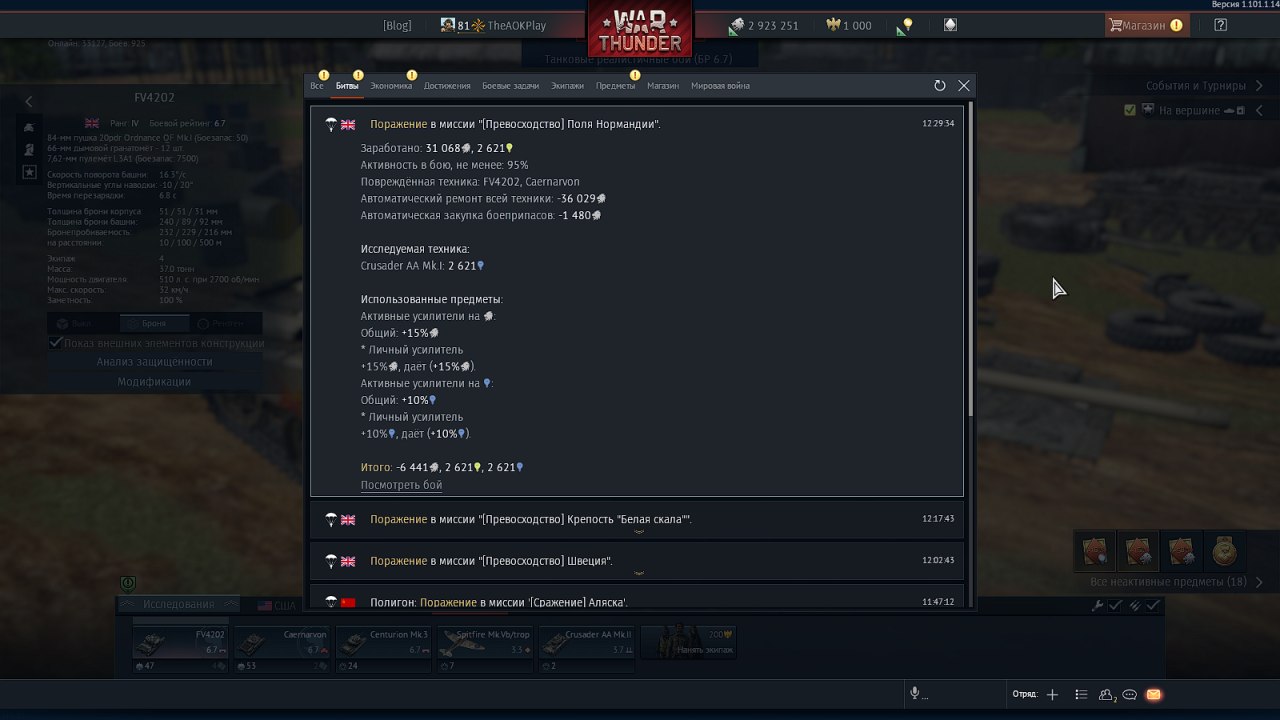Add a squad member with the plus icon
The image size is (1280, 720).
(x=1052, y=694)
